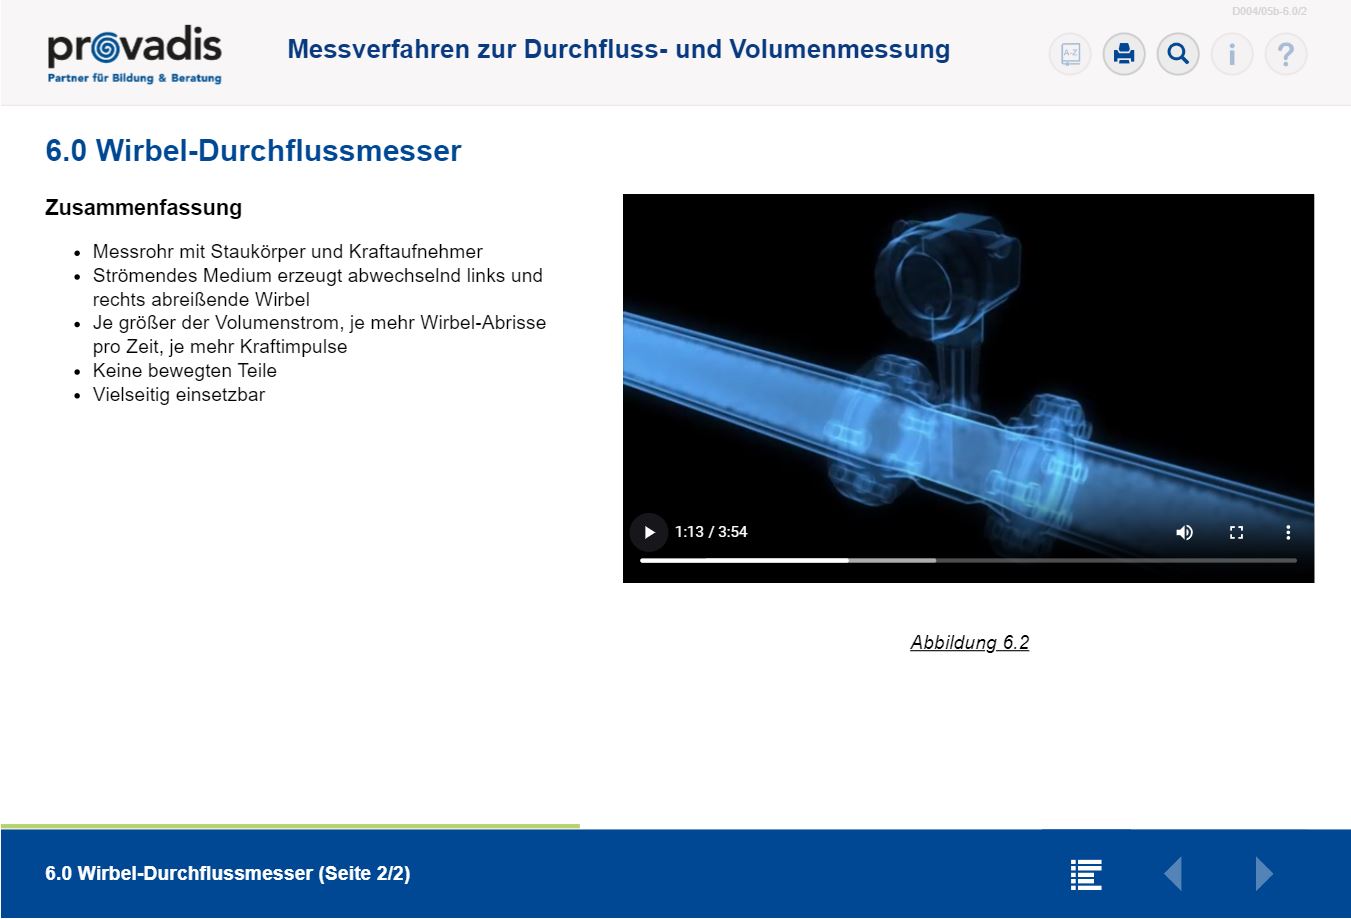Click the course title 'Messverfahren zur Durchfluss- und Volumenmessung'
Image resolution: width=1351 pixels, height=919 pixels.
pos(618,49)
